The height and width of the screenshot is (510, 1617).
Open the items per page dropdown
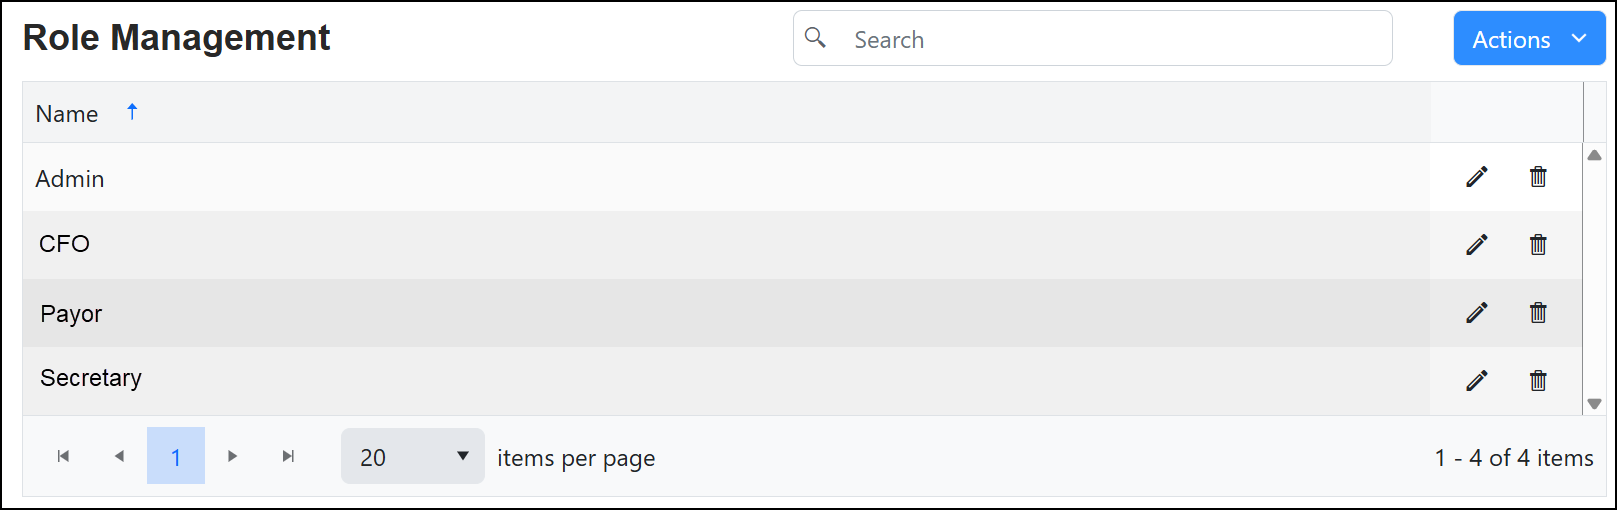click(412, 456)
